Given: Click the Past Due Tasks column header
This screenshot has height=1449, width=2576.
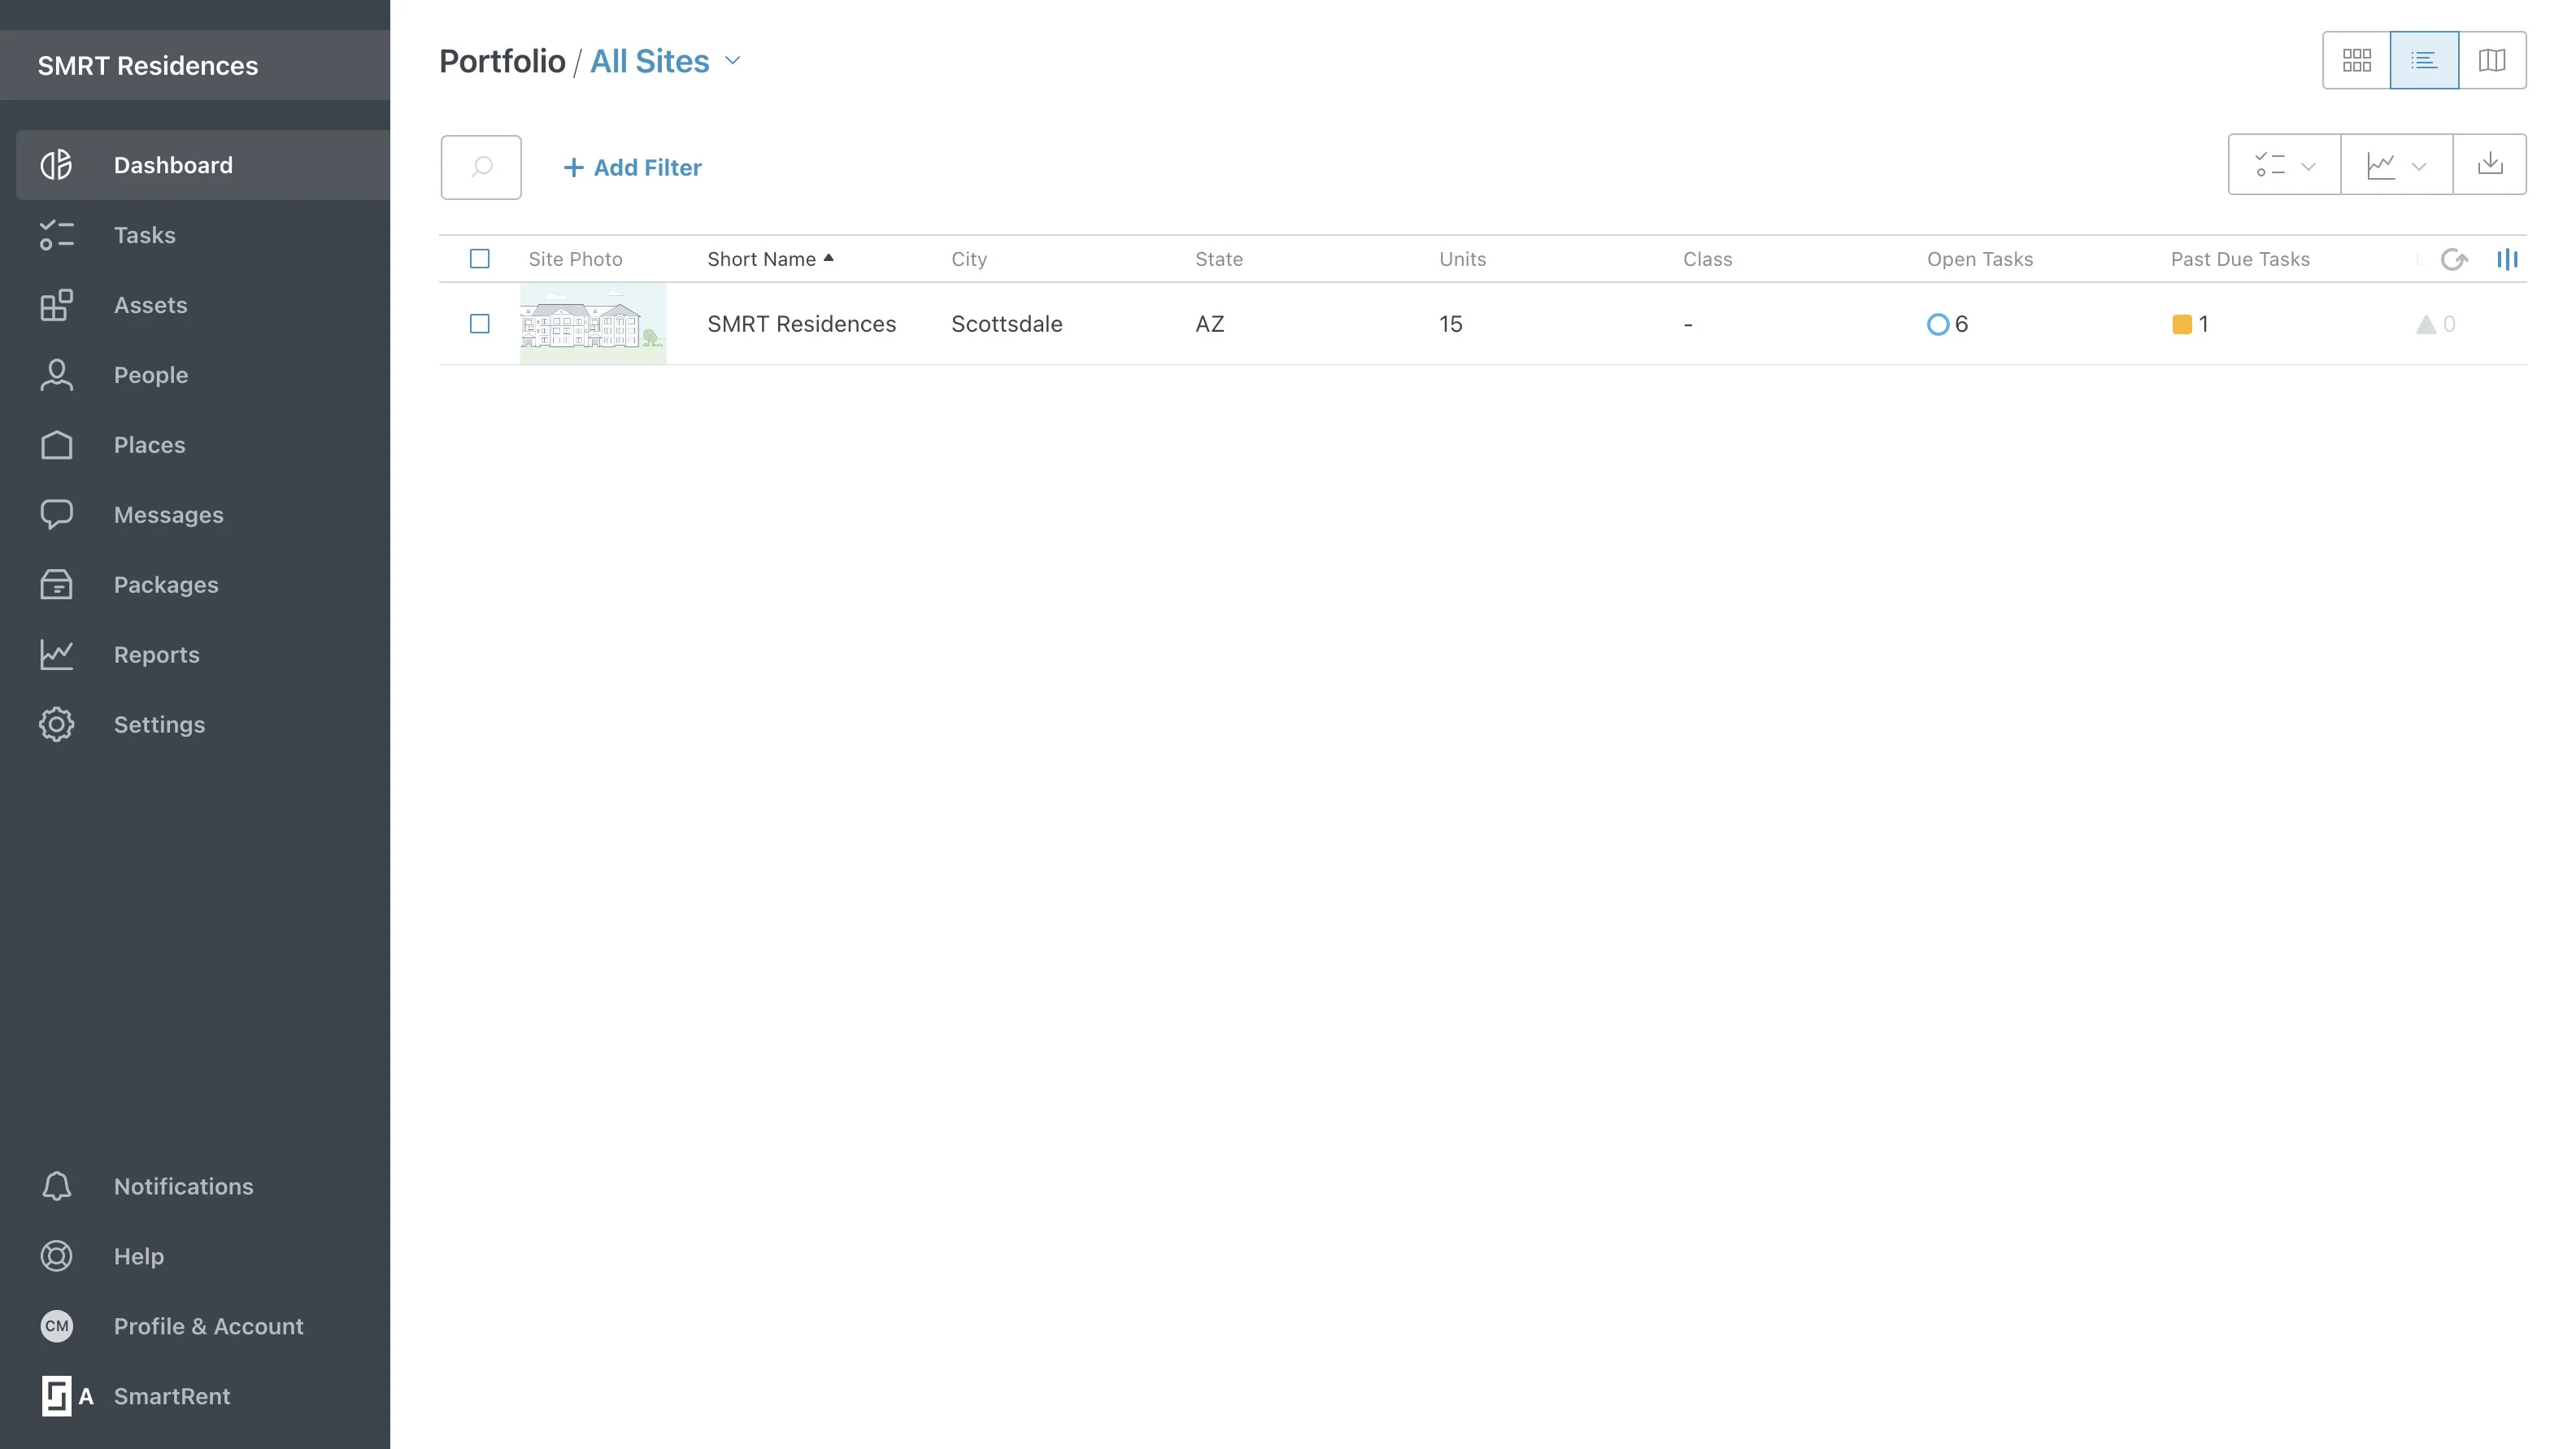Looking at the screenshot, I should click(x=2240, y=259).
